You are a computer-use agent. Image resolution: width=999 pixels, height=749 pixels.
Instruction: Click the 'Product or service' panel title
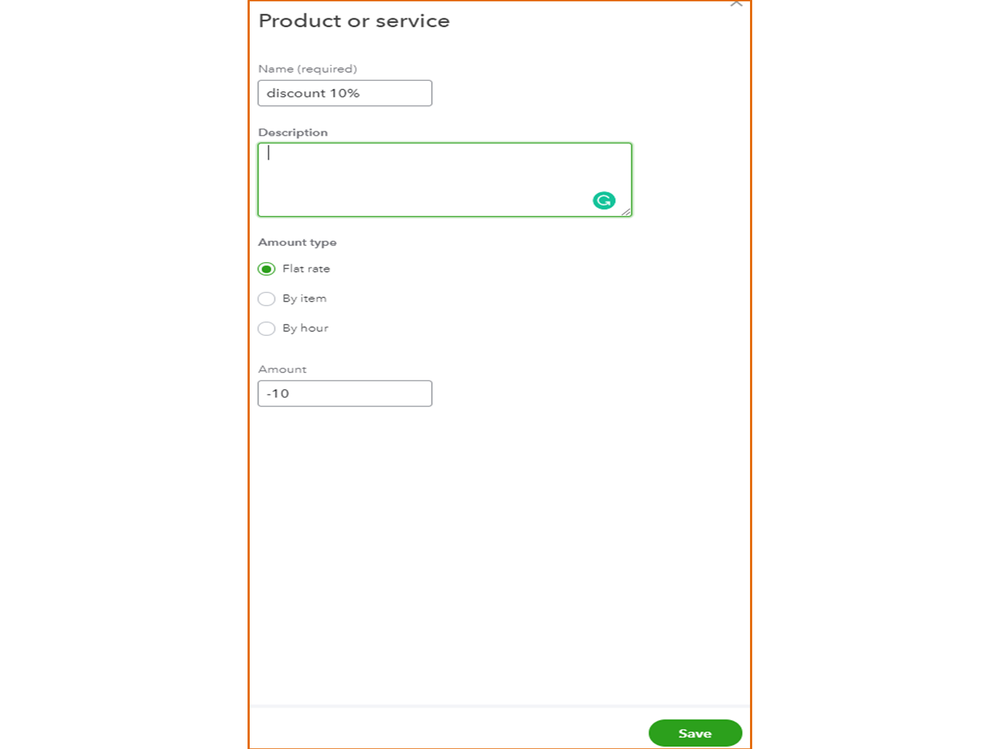click(x=354, y=21)
